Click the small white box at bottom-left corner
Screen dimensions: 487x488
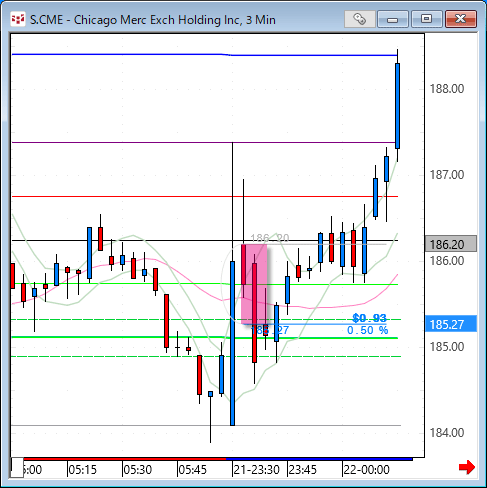coord(17,468)
